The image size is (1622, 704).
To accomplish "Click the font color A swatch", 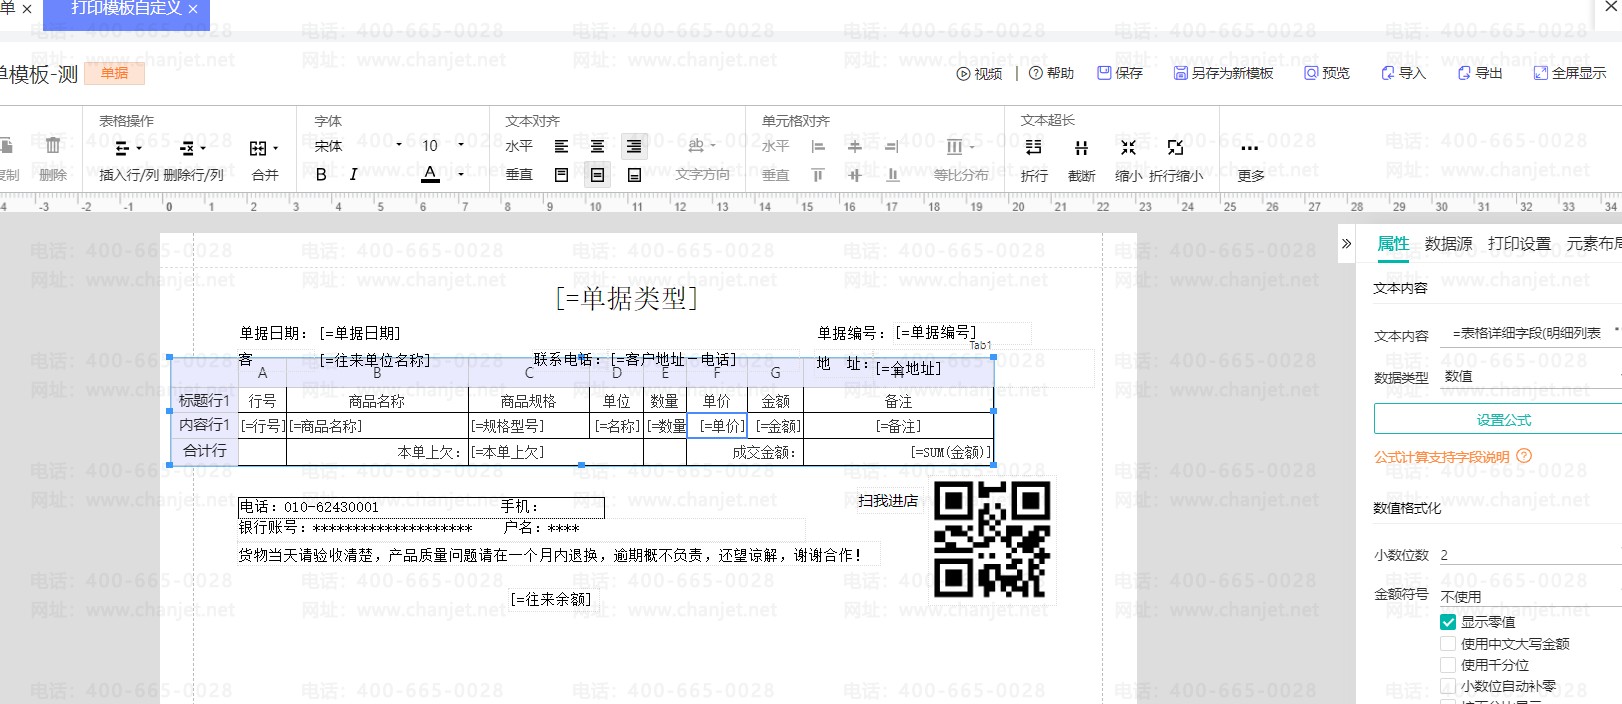I will tap(430, 174).
